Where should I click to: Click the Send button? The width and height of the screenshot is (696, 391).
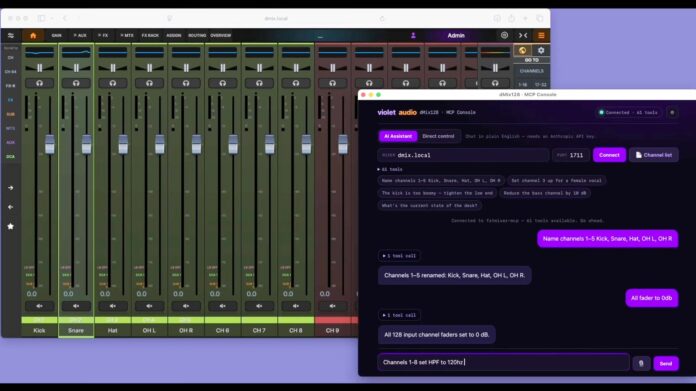tap(665, 363)
